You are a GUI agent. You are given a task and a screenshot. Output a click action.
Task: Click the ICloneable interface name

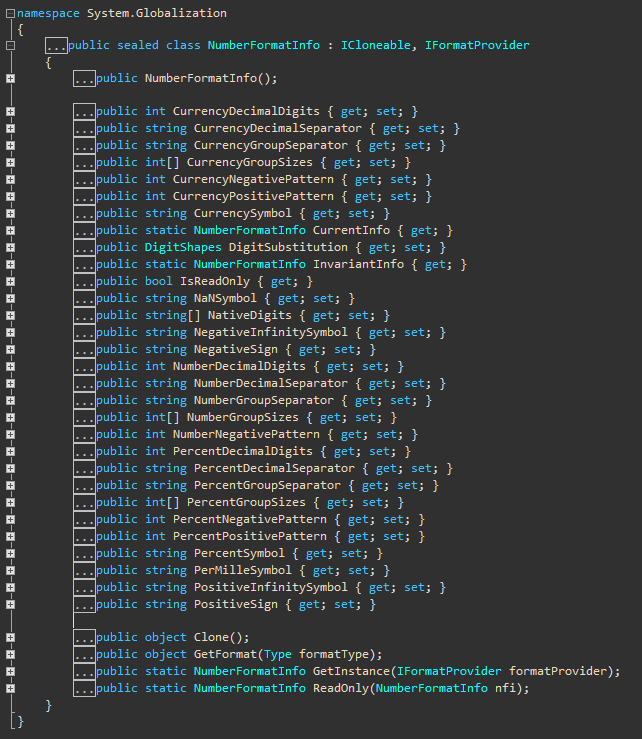point(376,45)
